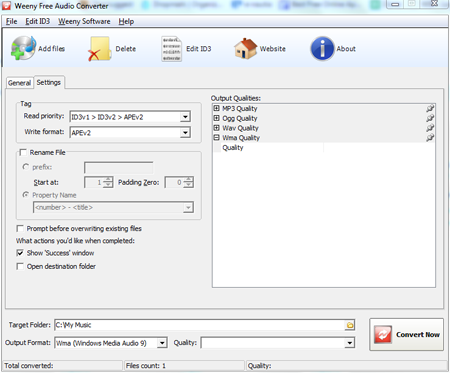Screen dimensions: 450x373
Task: Open the Write format dropdown
Action: pos(185,133)
